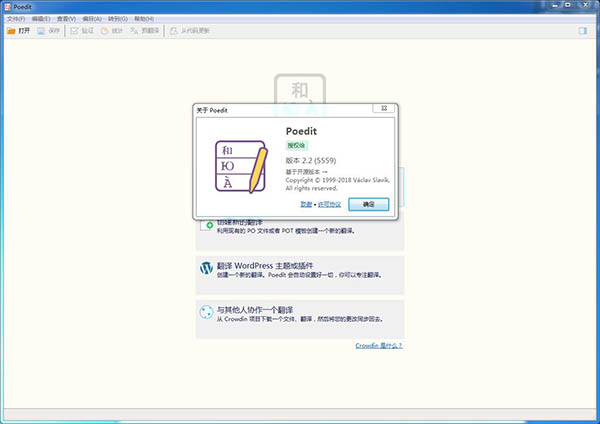This screenshot has width=600, height=424.
Task: Click the Pre-translate (预翻译) toolbar icon
Action: [135, 31]
